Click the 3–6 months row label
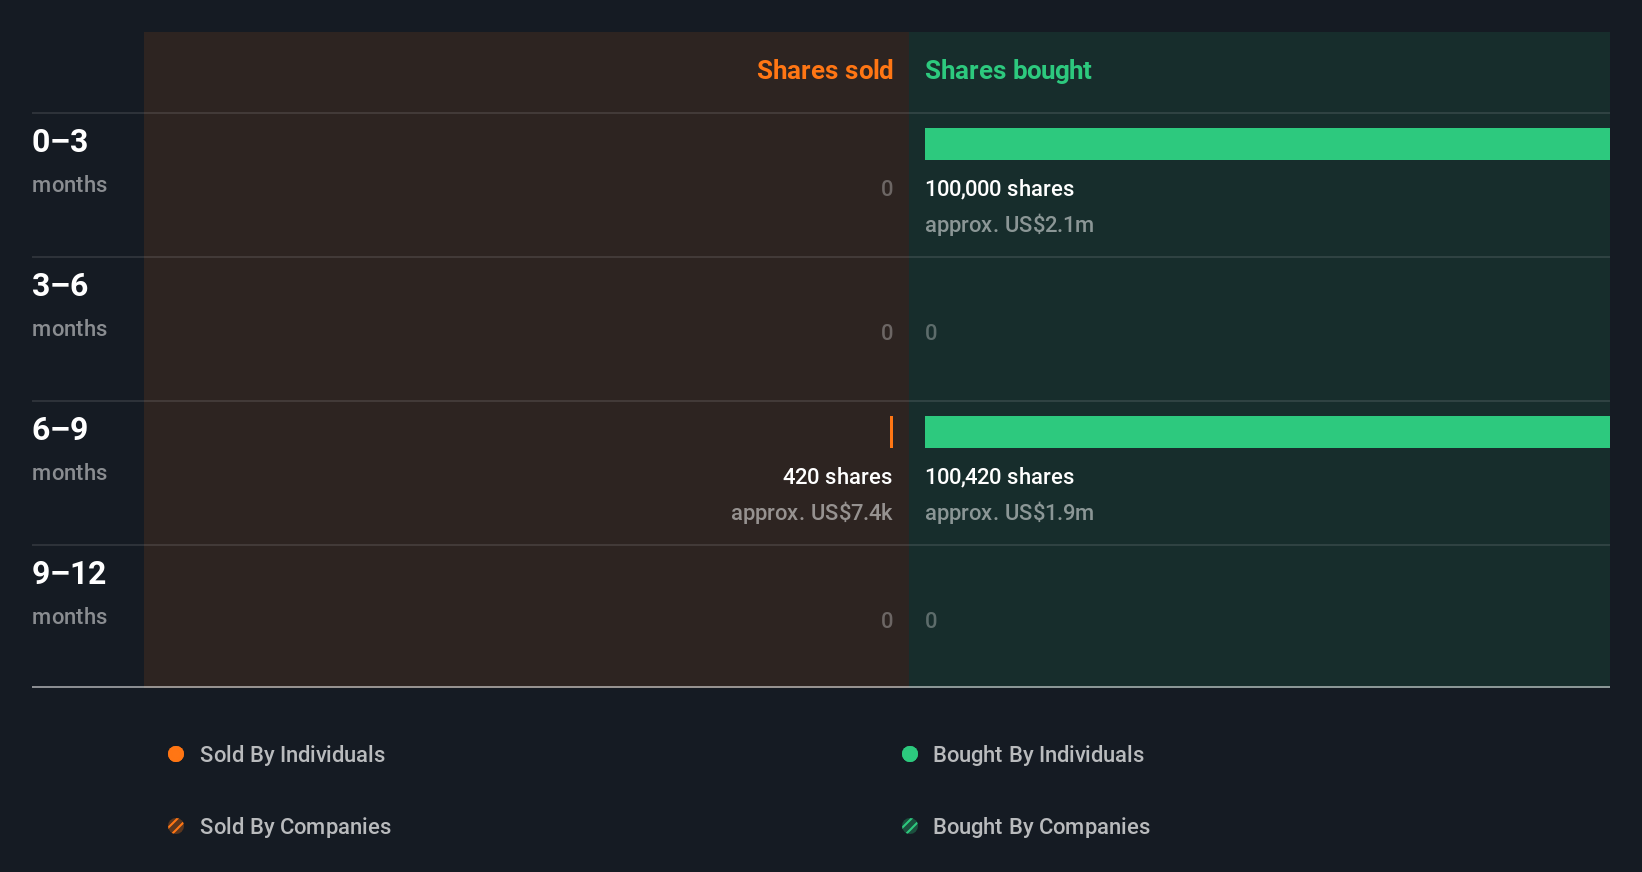The width and height of the screenshot is (1642, 872). coord(69,304)
